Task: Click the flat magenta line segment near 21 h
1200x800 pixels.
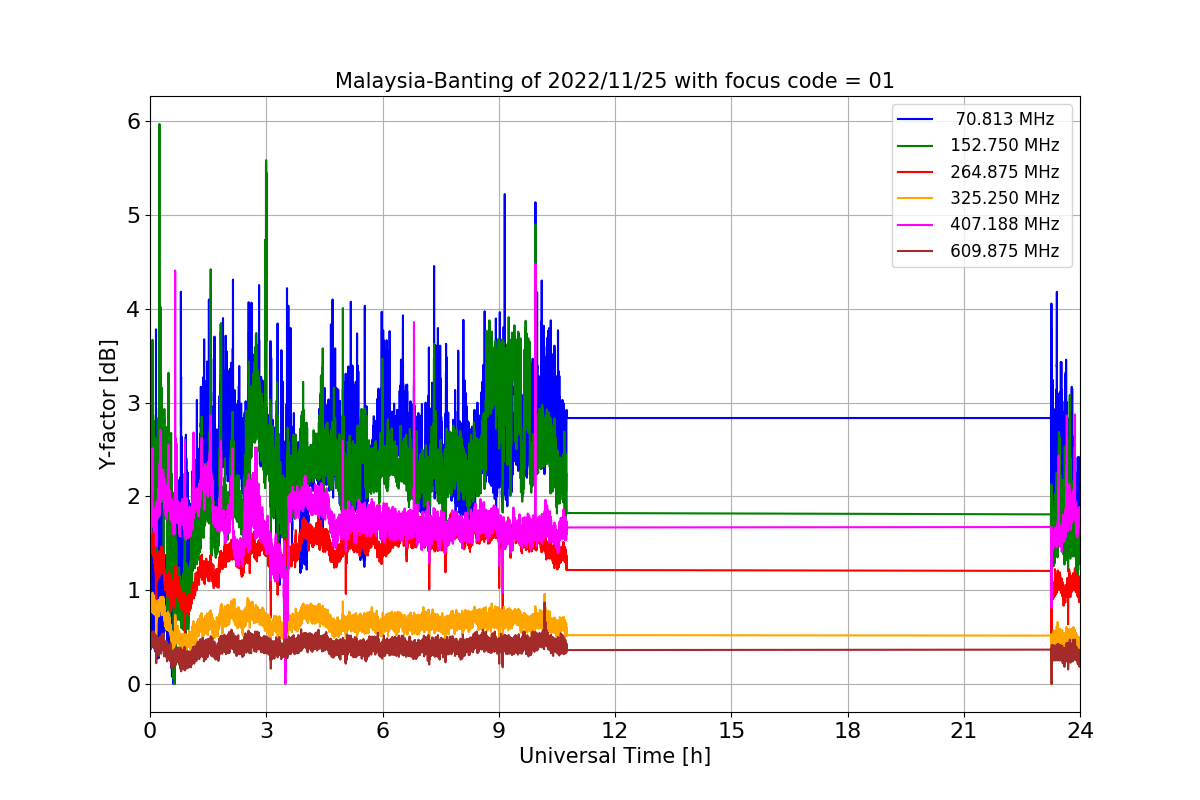Action: click(x=964, y=527)
